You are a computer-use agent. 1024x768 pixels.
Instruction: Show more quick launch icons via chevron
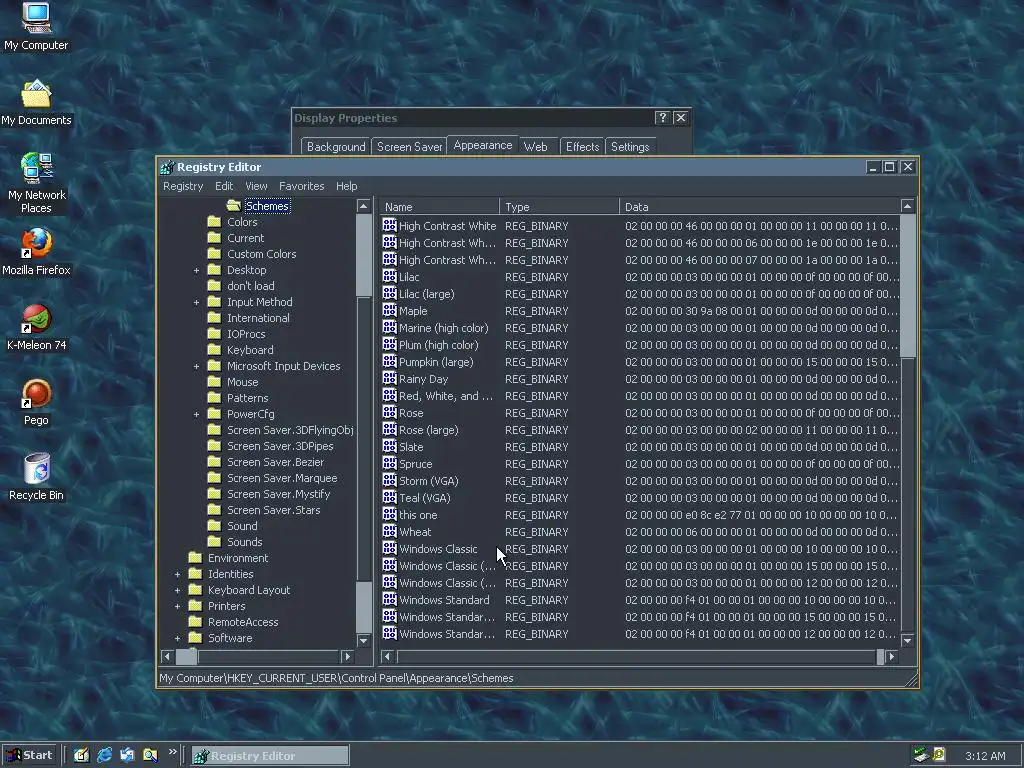tap(172, 752)
